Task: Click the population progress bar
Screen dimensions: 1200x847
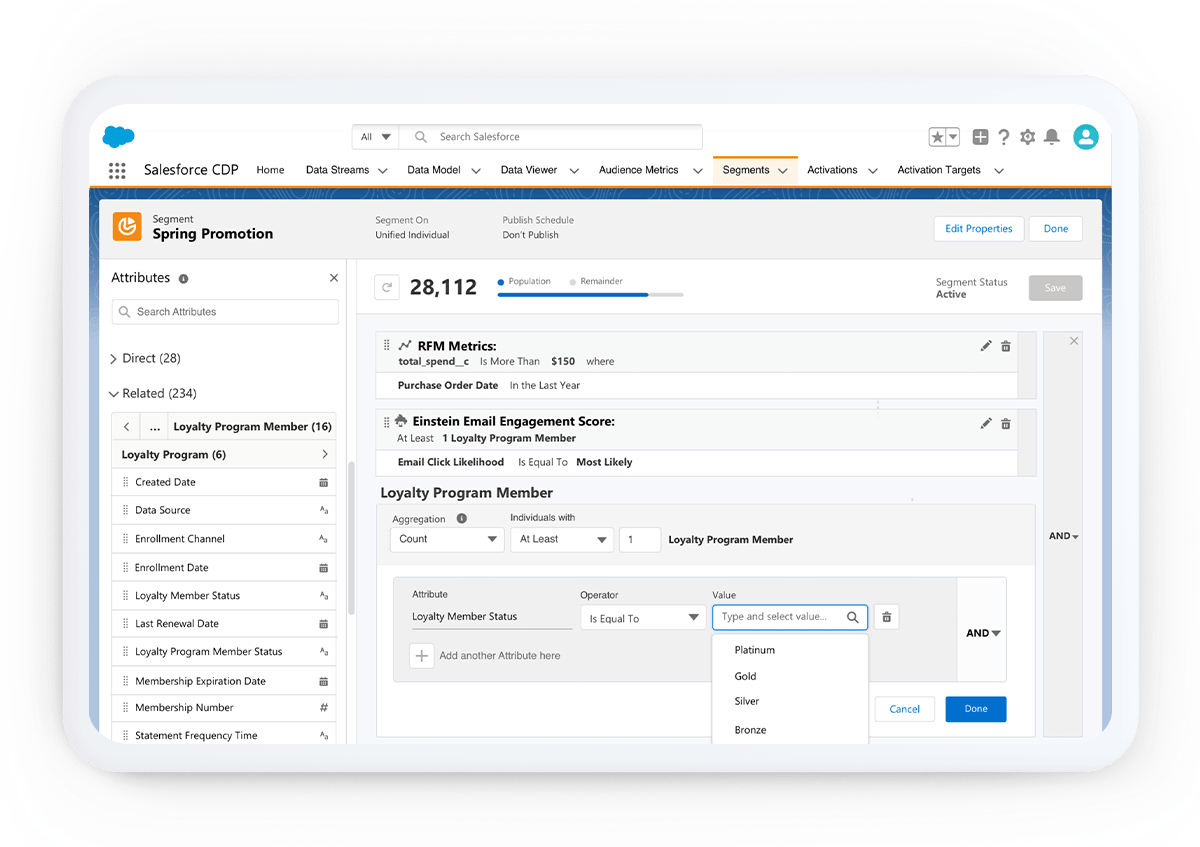Action: pyautogui.click(x=590, y=295)
